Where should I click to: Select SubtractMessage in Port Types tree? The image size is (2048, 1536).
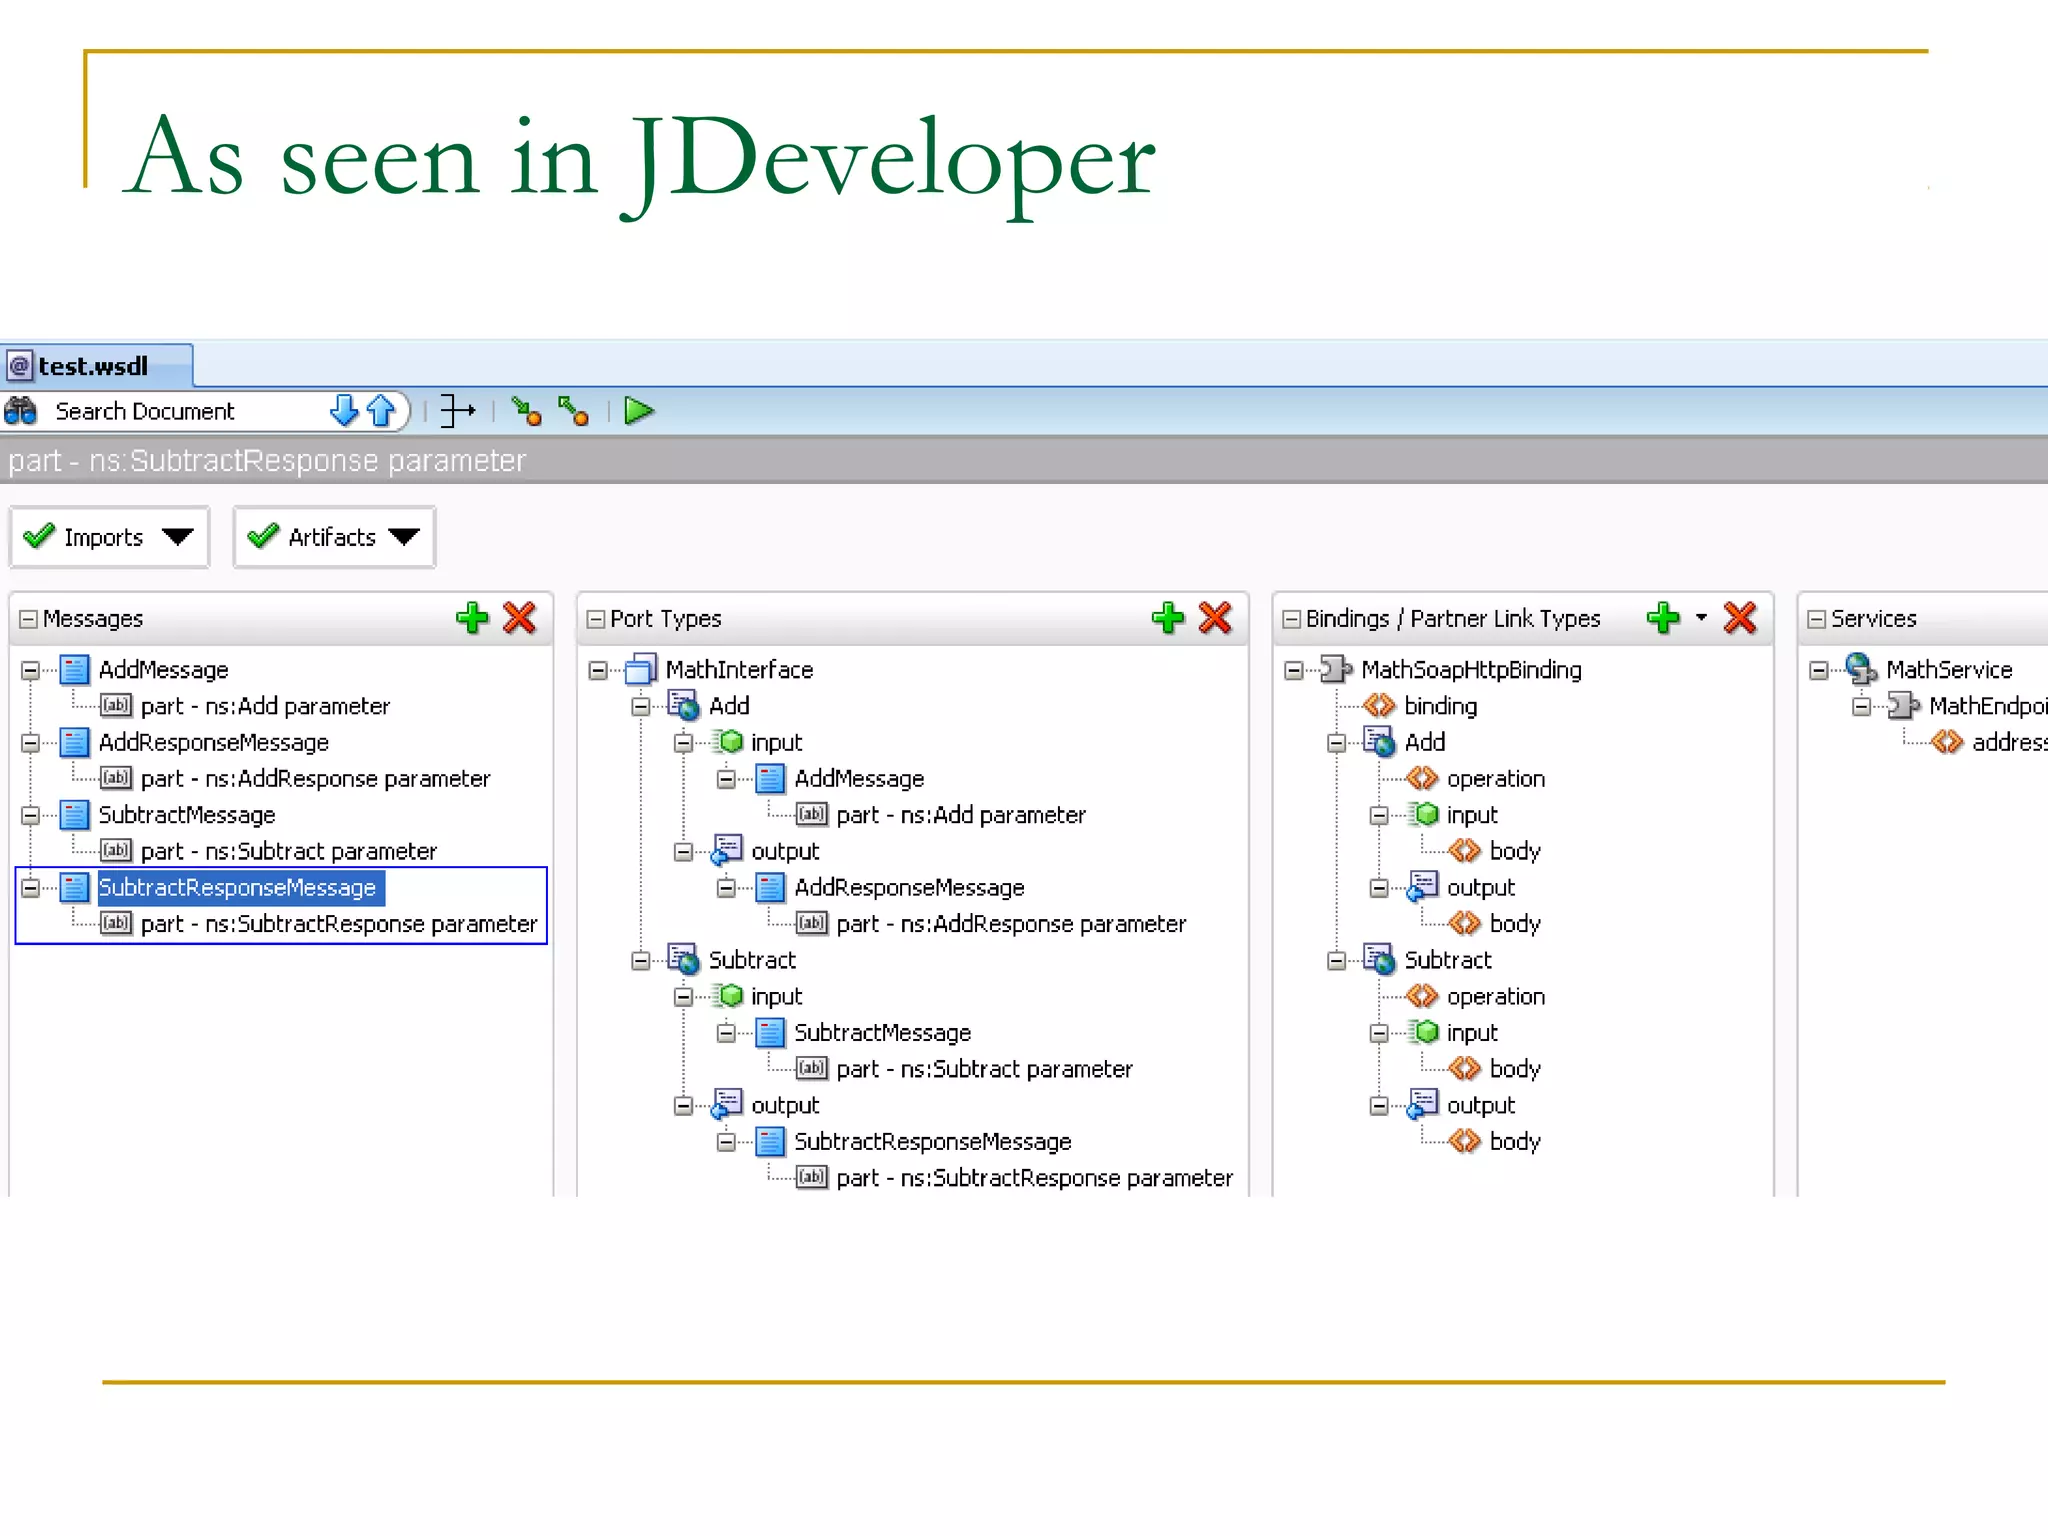tap(882, 1033)
